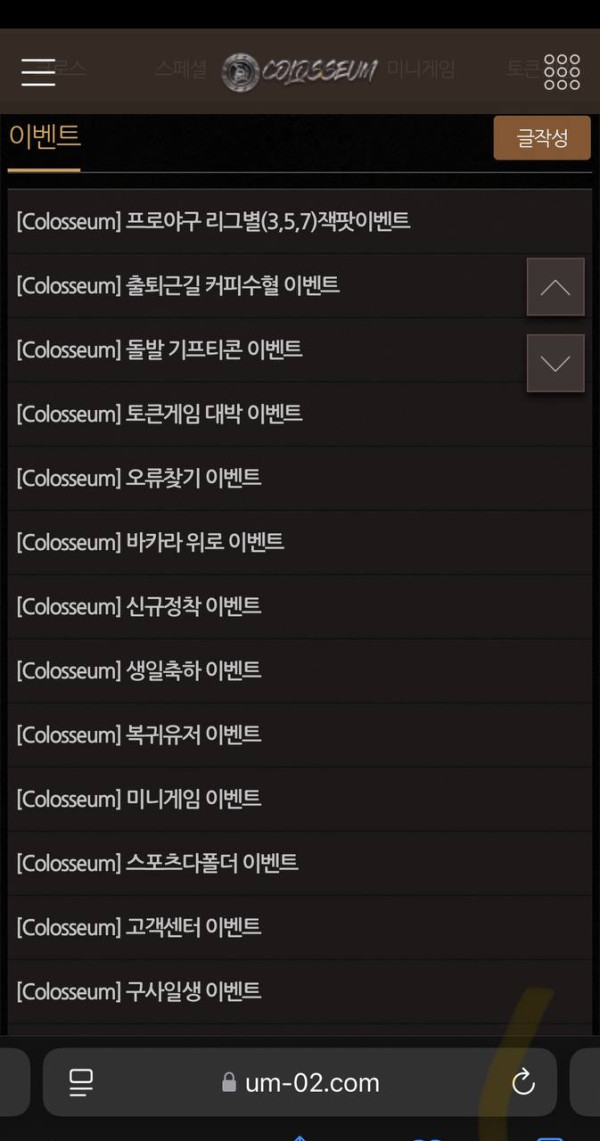Open the 미니게임 nav menu item

click(420, 69)
